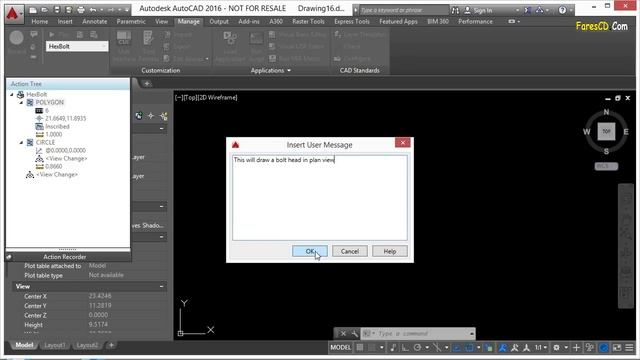Viewport: 640px width, 360px height.
Task: Click the Height value 9.5174
Action: [x=98, y=324]
